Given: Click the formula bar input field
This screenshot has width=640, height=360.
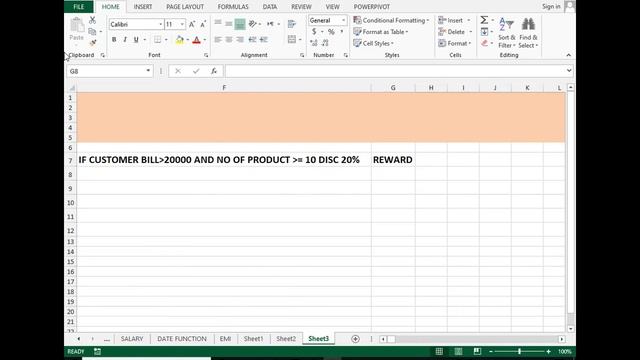Looking at the screenshot, I should [x=394, y=71].
